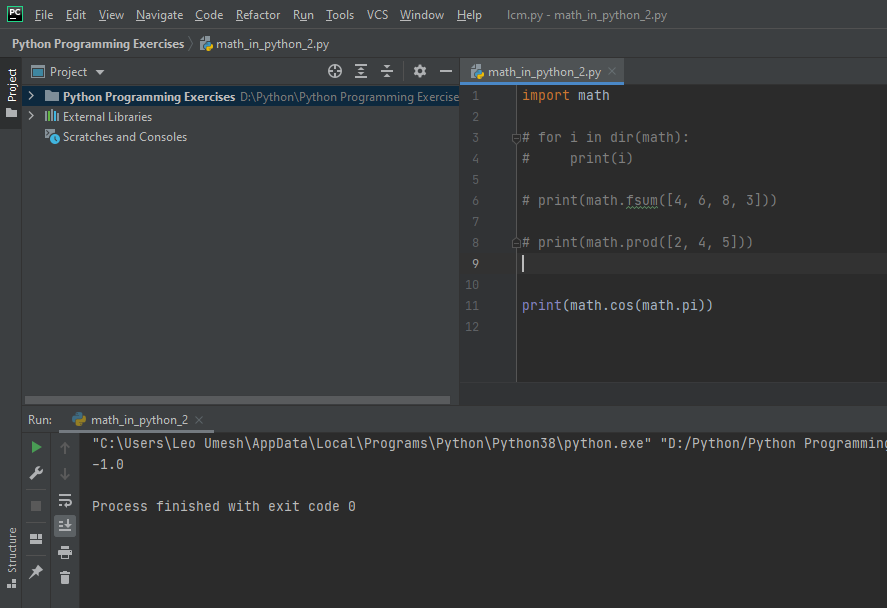The image size is (887, 608).
Task: Click the PyCharm logo icon
Action: point(15,14)
